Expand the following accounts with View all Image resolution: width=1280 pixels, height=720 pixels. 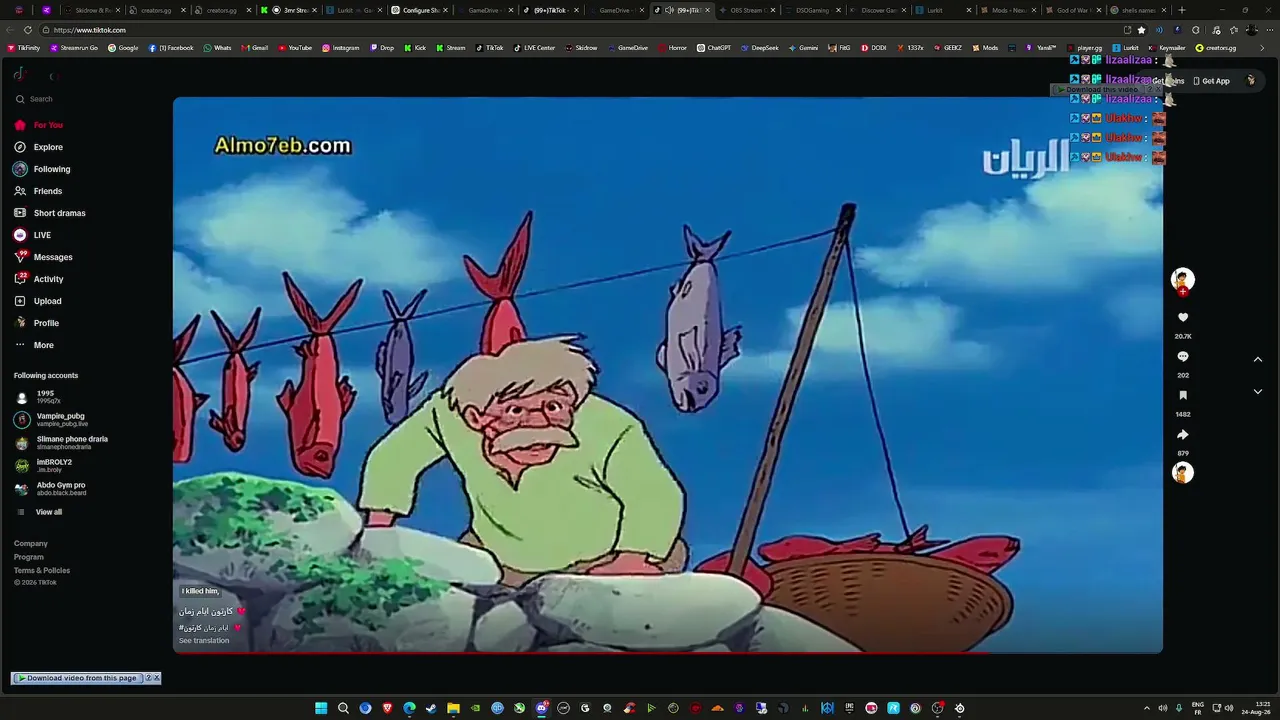pyautogui.click(x=38, y=512)
